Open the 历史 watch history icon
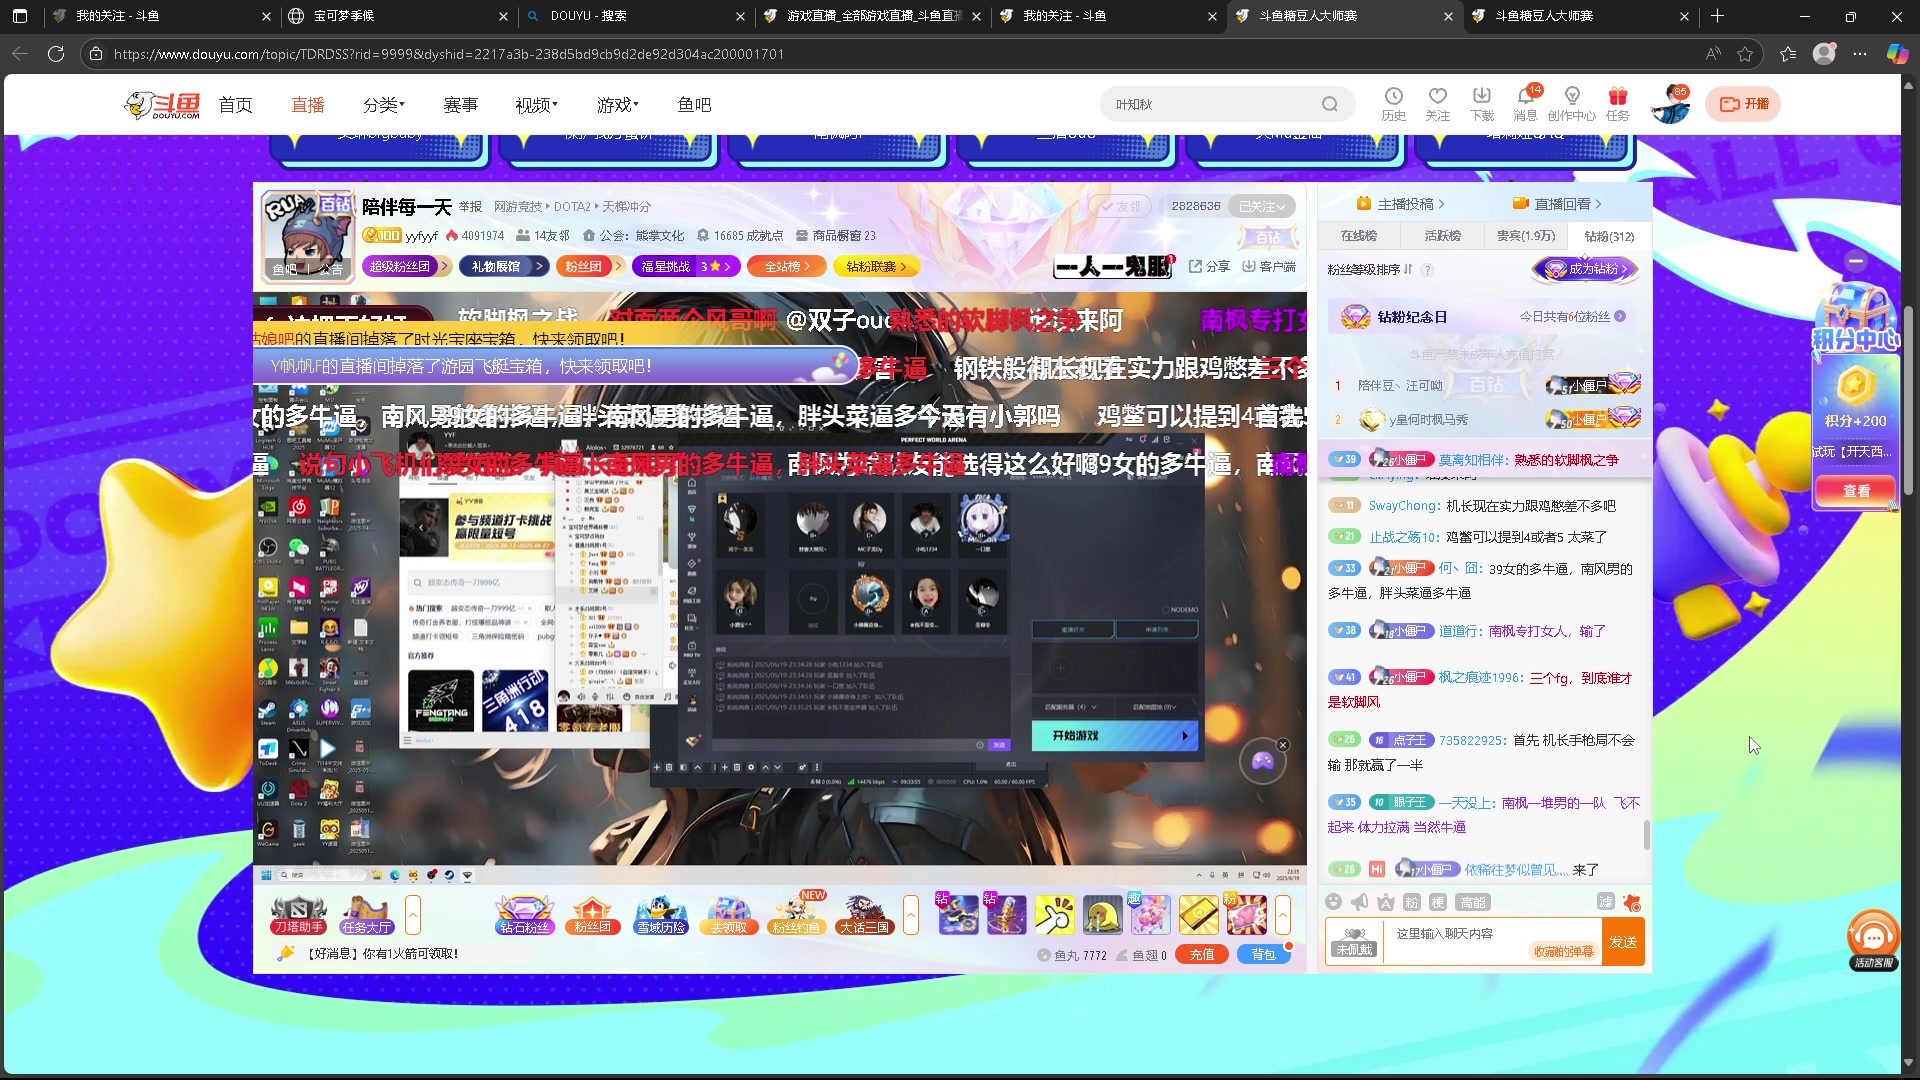Screen dimensions: 1920x1080 tap(1393, 103)
